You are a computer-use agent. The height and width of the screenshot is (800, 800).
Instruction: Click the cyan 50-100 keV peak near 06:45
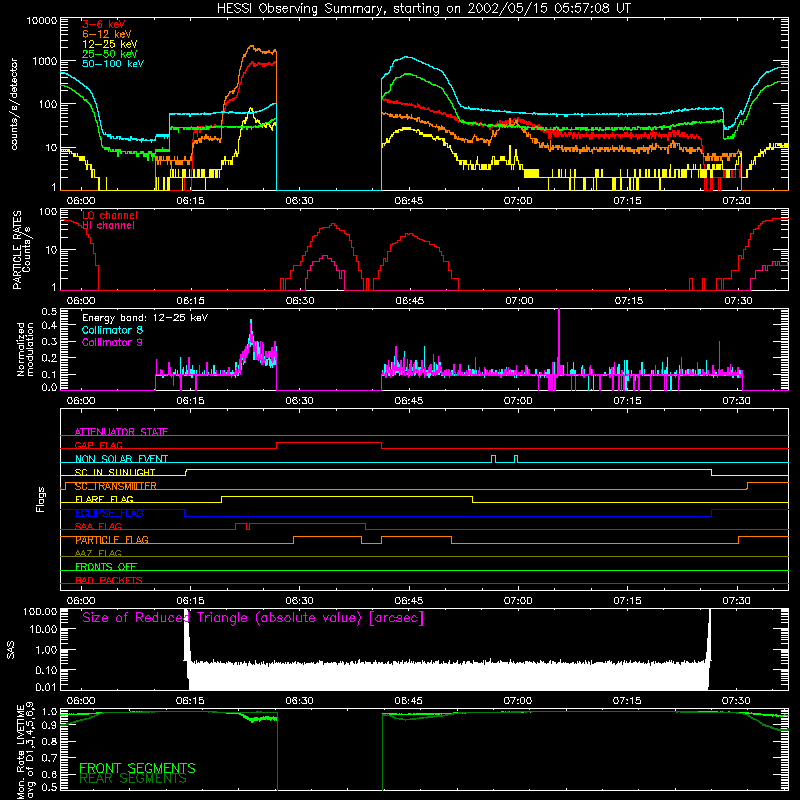click(x=406, y=57)
